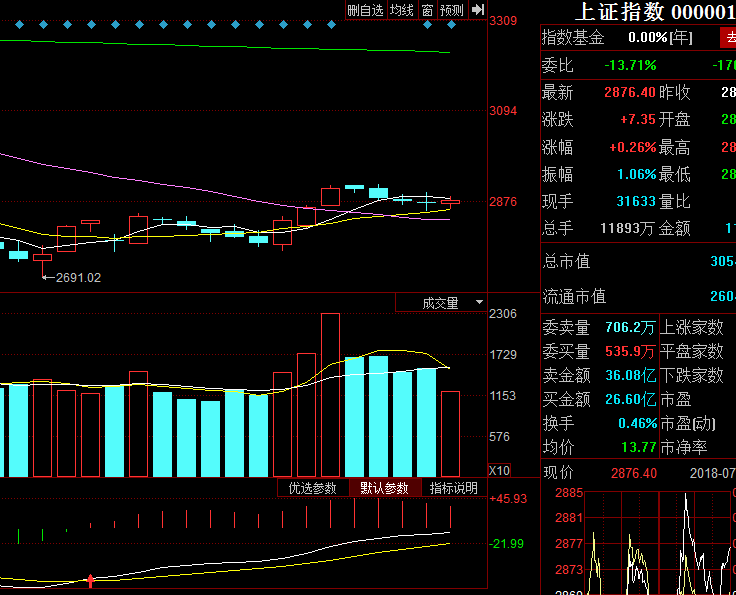Click the 删自选 toolbar button

365,10
